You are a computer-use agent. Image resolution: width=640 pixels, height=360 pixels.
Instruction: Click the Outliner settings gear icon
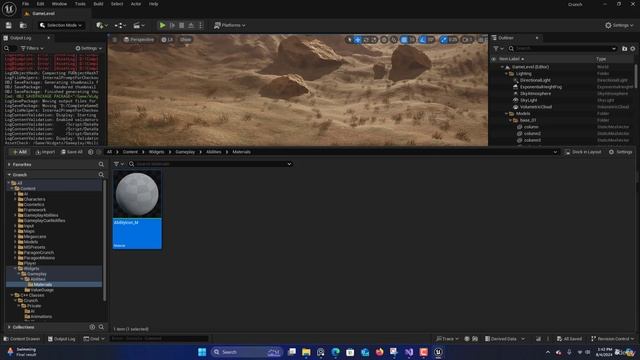633,49
